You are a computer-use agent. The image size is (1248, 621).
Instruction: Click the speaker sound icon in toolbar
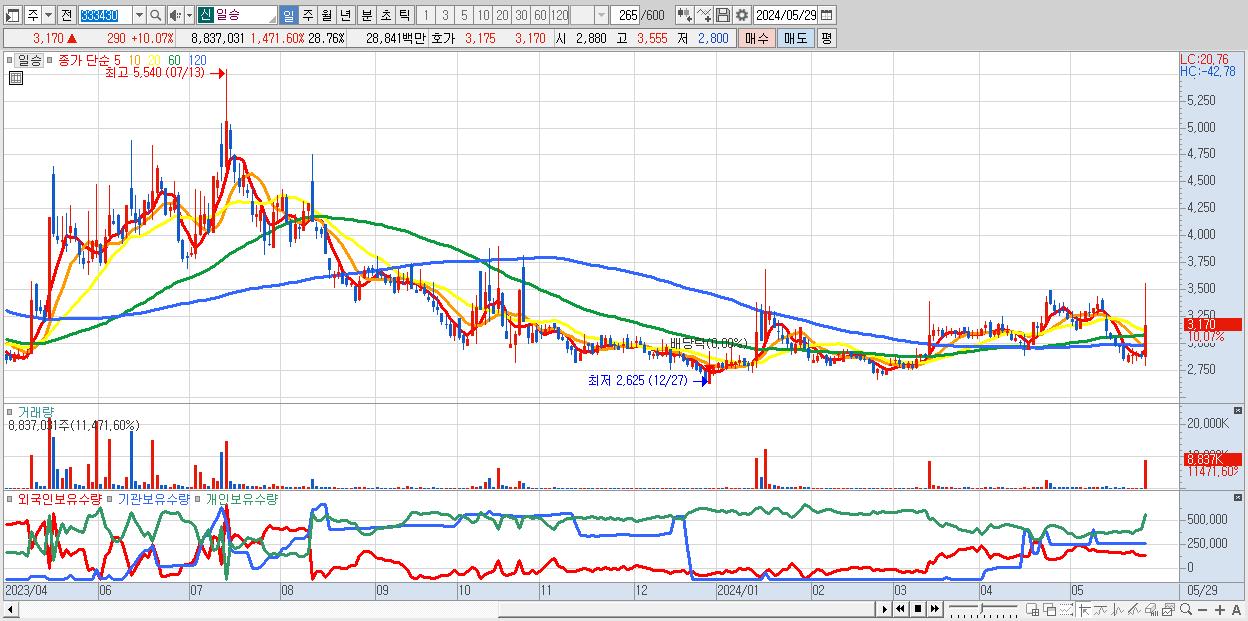pyautogui.click(x=175, y=16)
